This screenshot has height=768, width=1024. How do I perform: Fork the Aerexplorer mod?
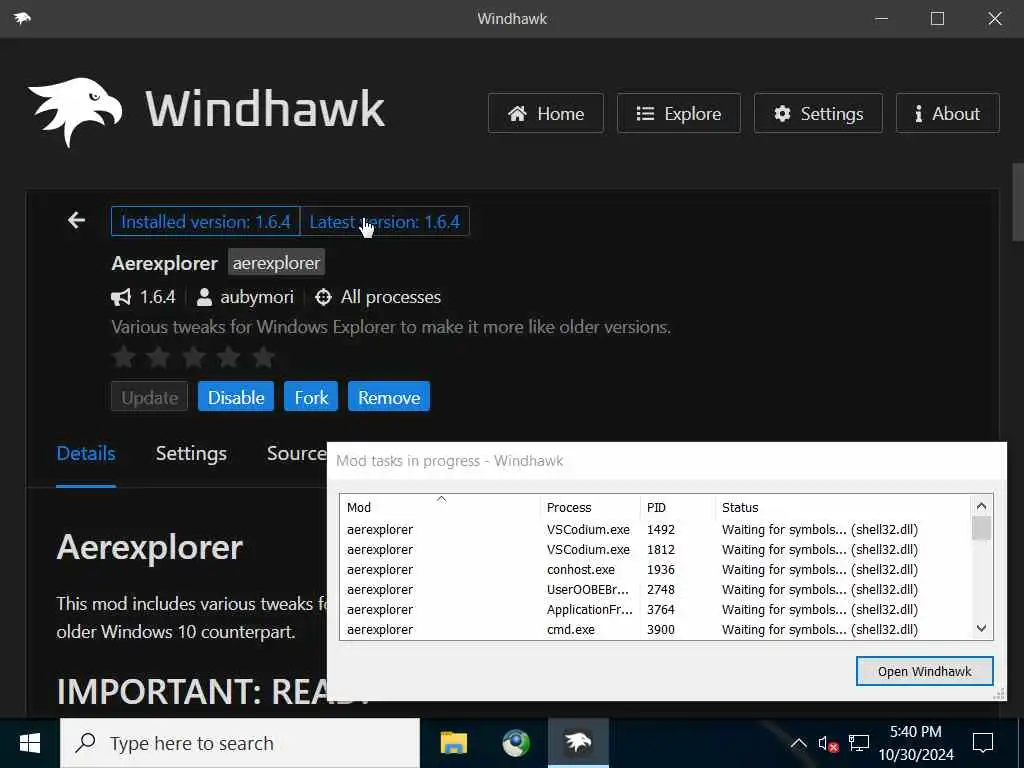point(311,396)
